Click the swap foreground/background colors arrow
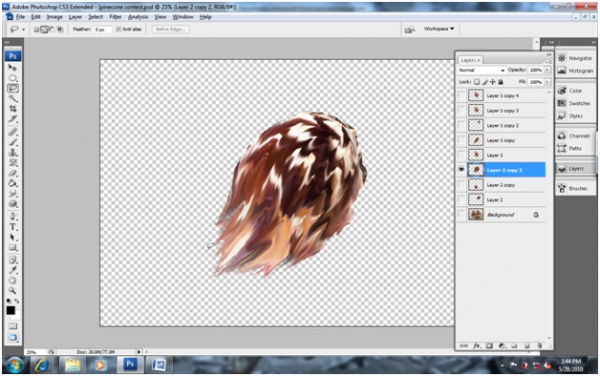 16,301
